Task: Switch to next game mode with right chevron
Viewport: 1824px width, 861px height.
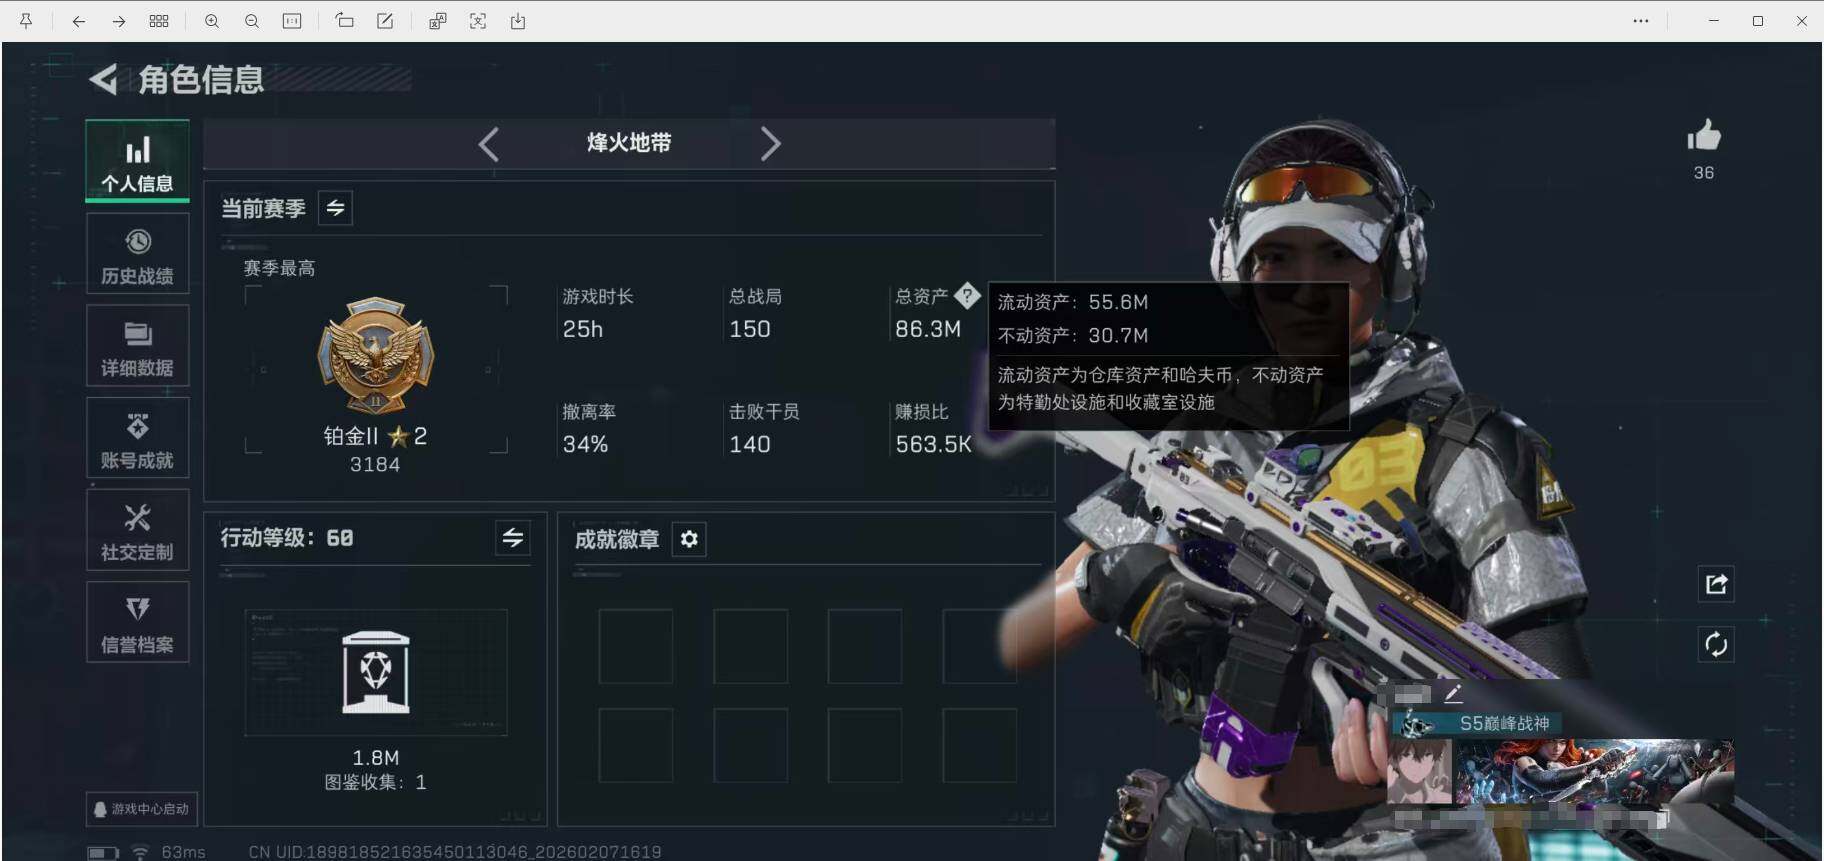Action: pos(770,144)
